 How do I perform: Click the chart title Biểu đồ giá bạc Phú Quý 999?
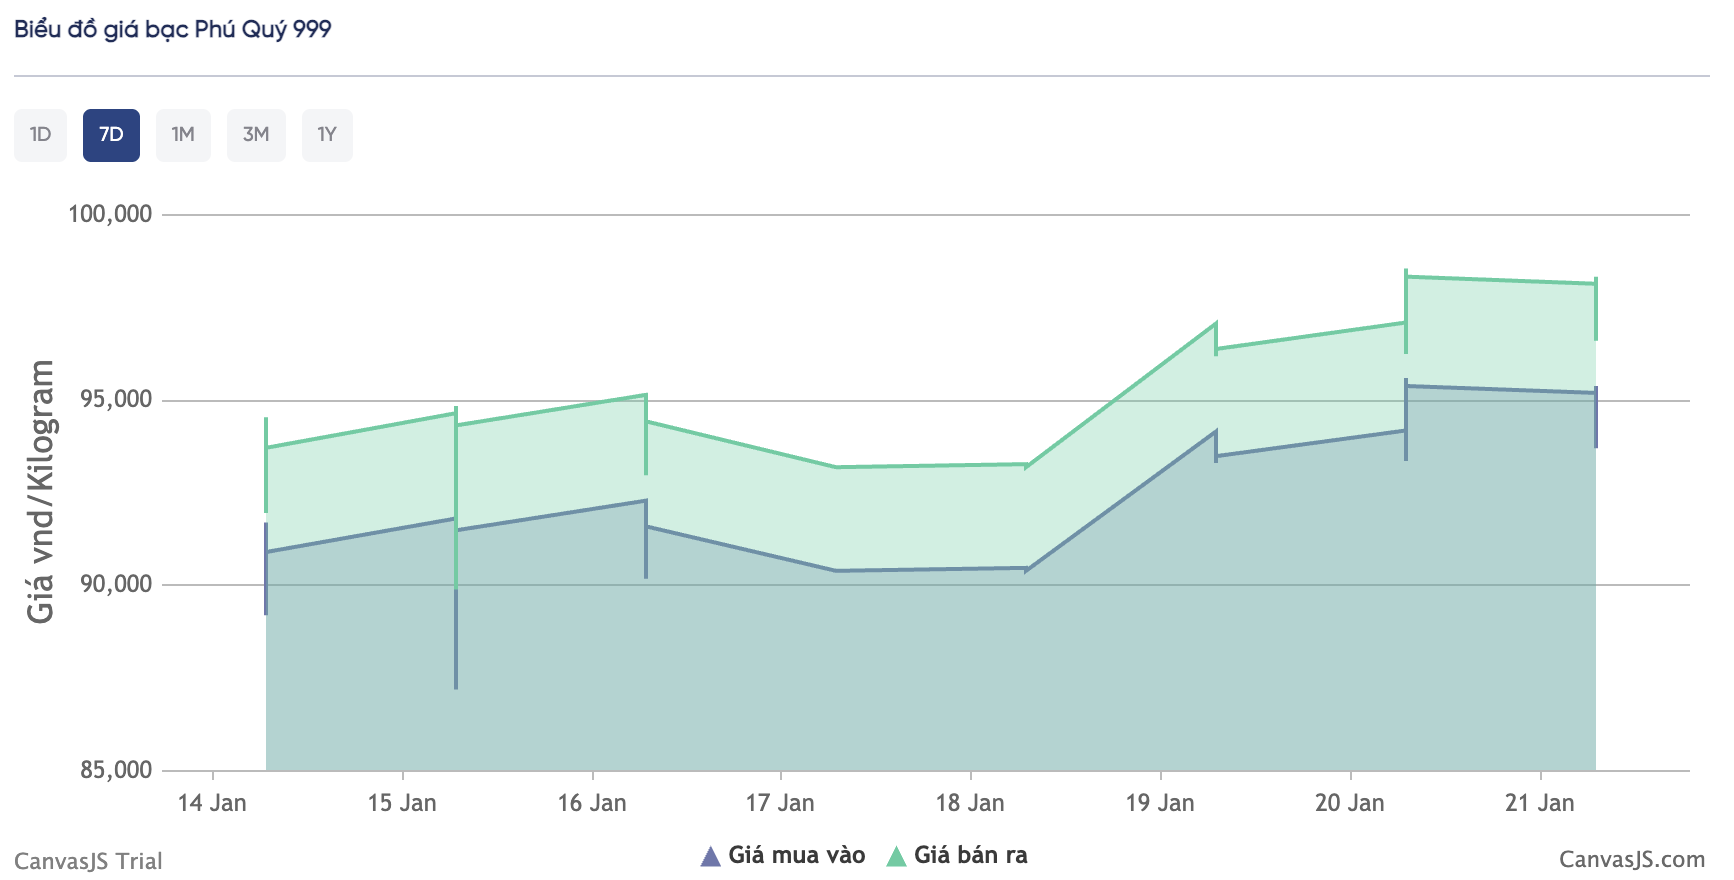173,29
